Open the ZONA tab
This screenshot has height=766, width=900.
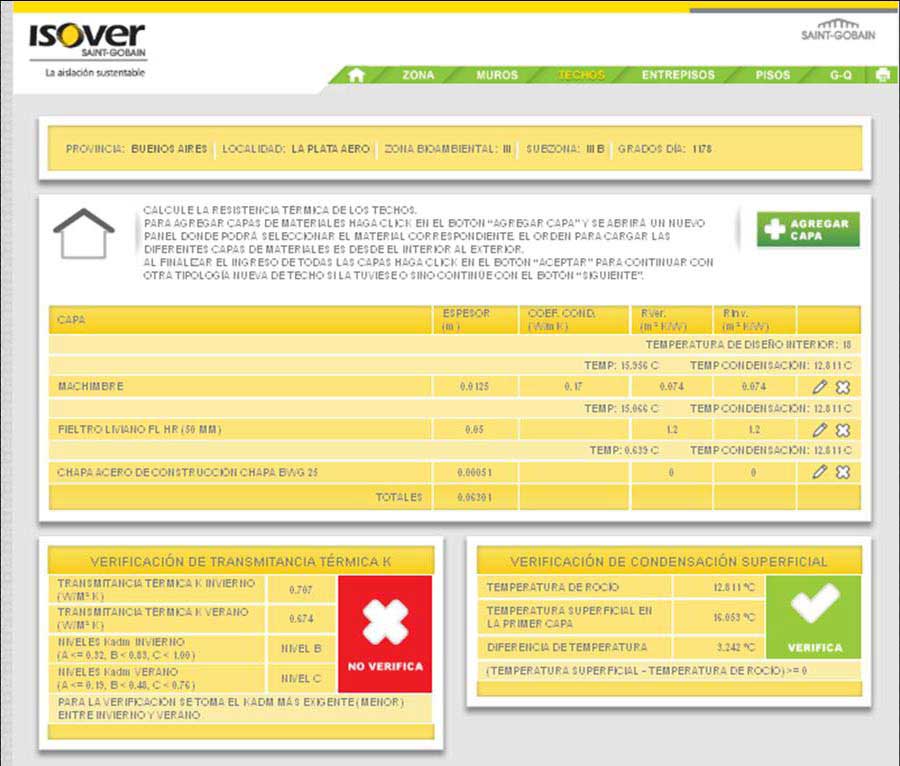[418, 75]
